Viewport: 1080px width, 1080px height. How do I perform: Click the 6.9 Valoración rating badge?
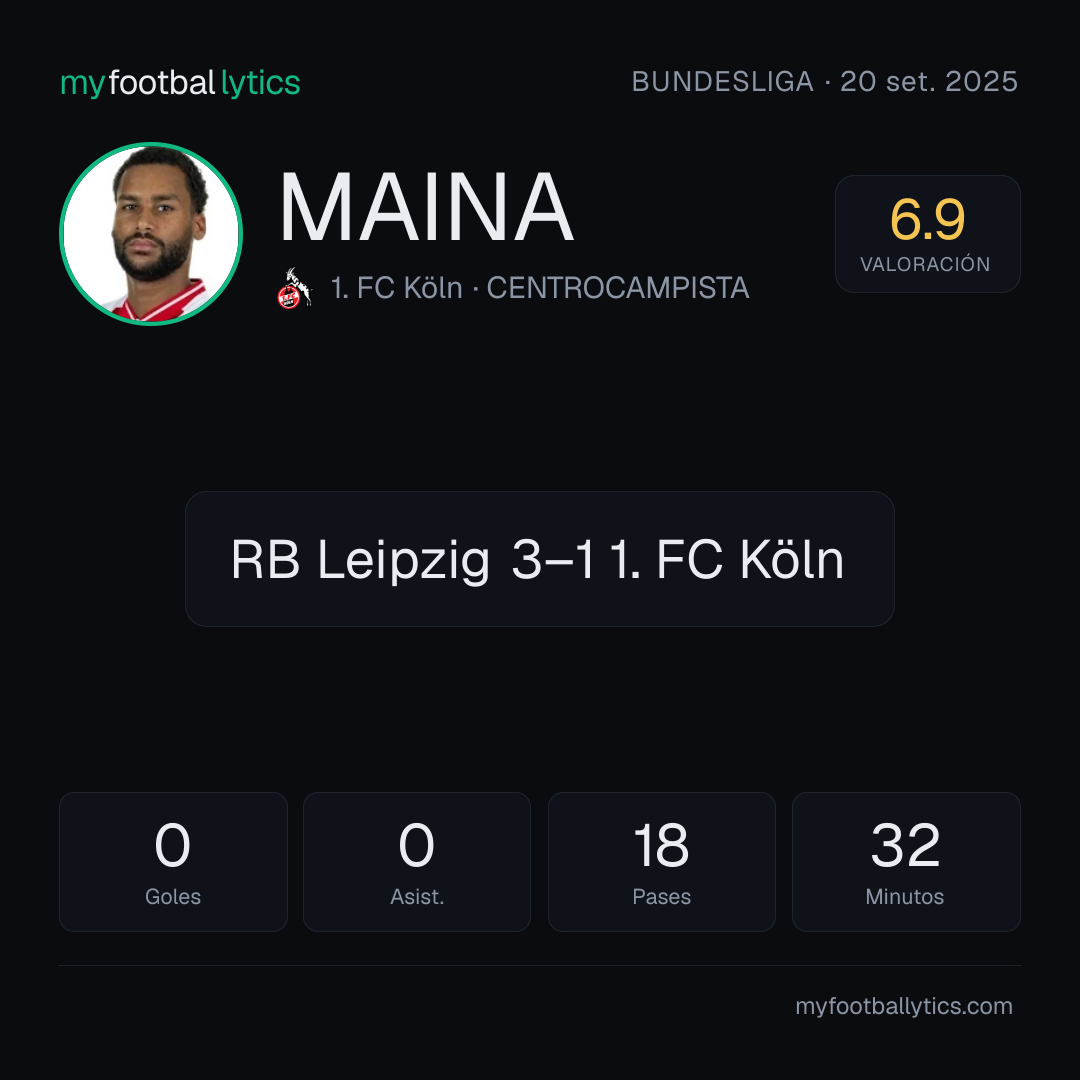click(927, 234)
